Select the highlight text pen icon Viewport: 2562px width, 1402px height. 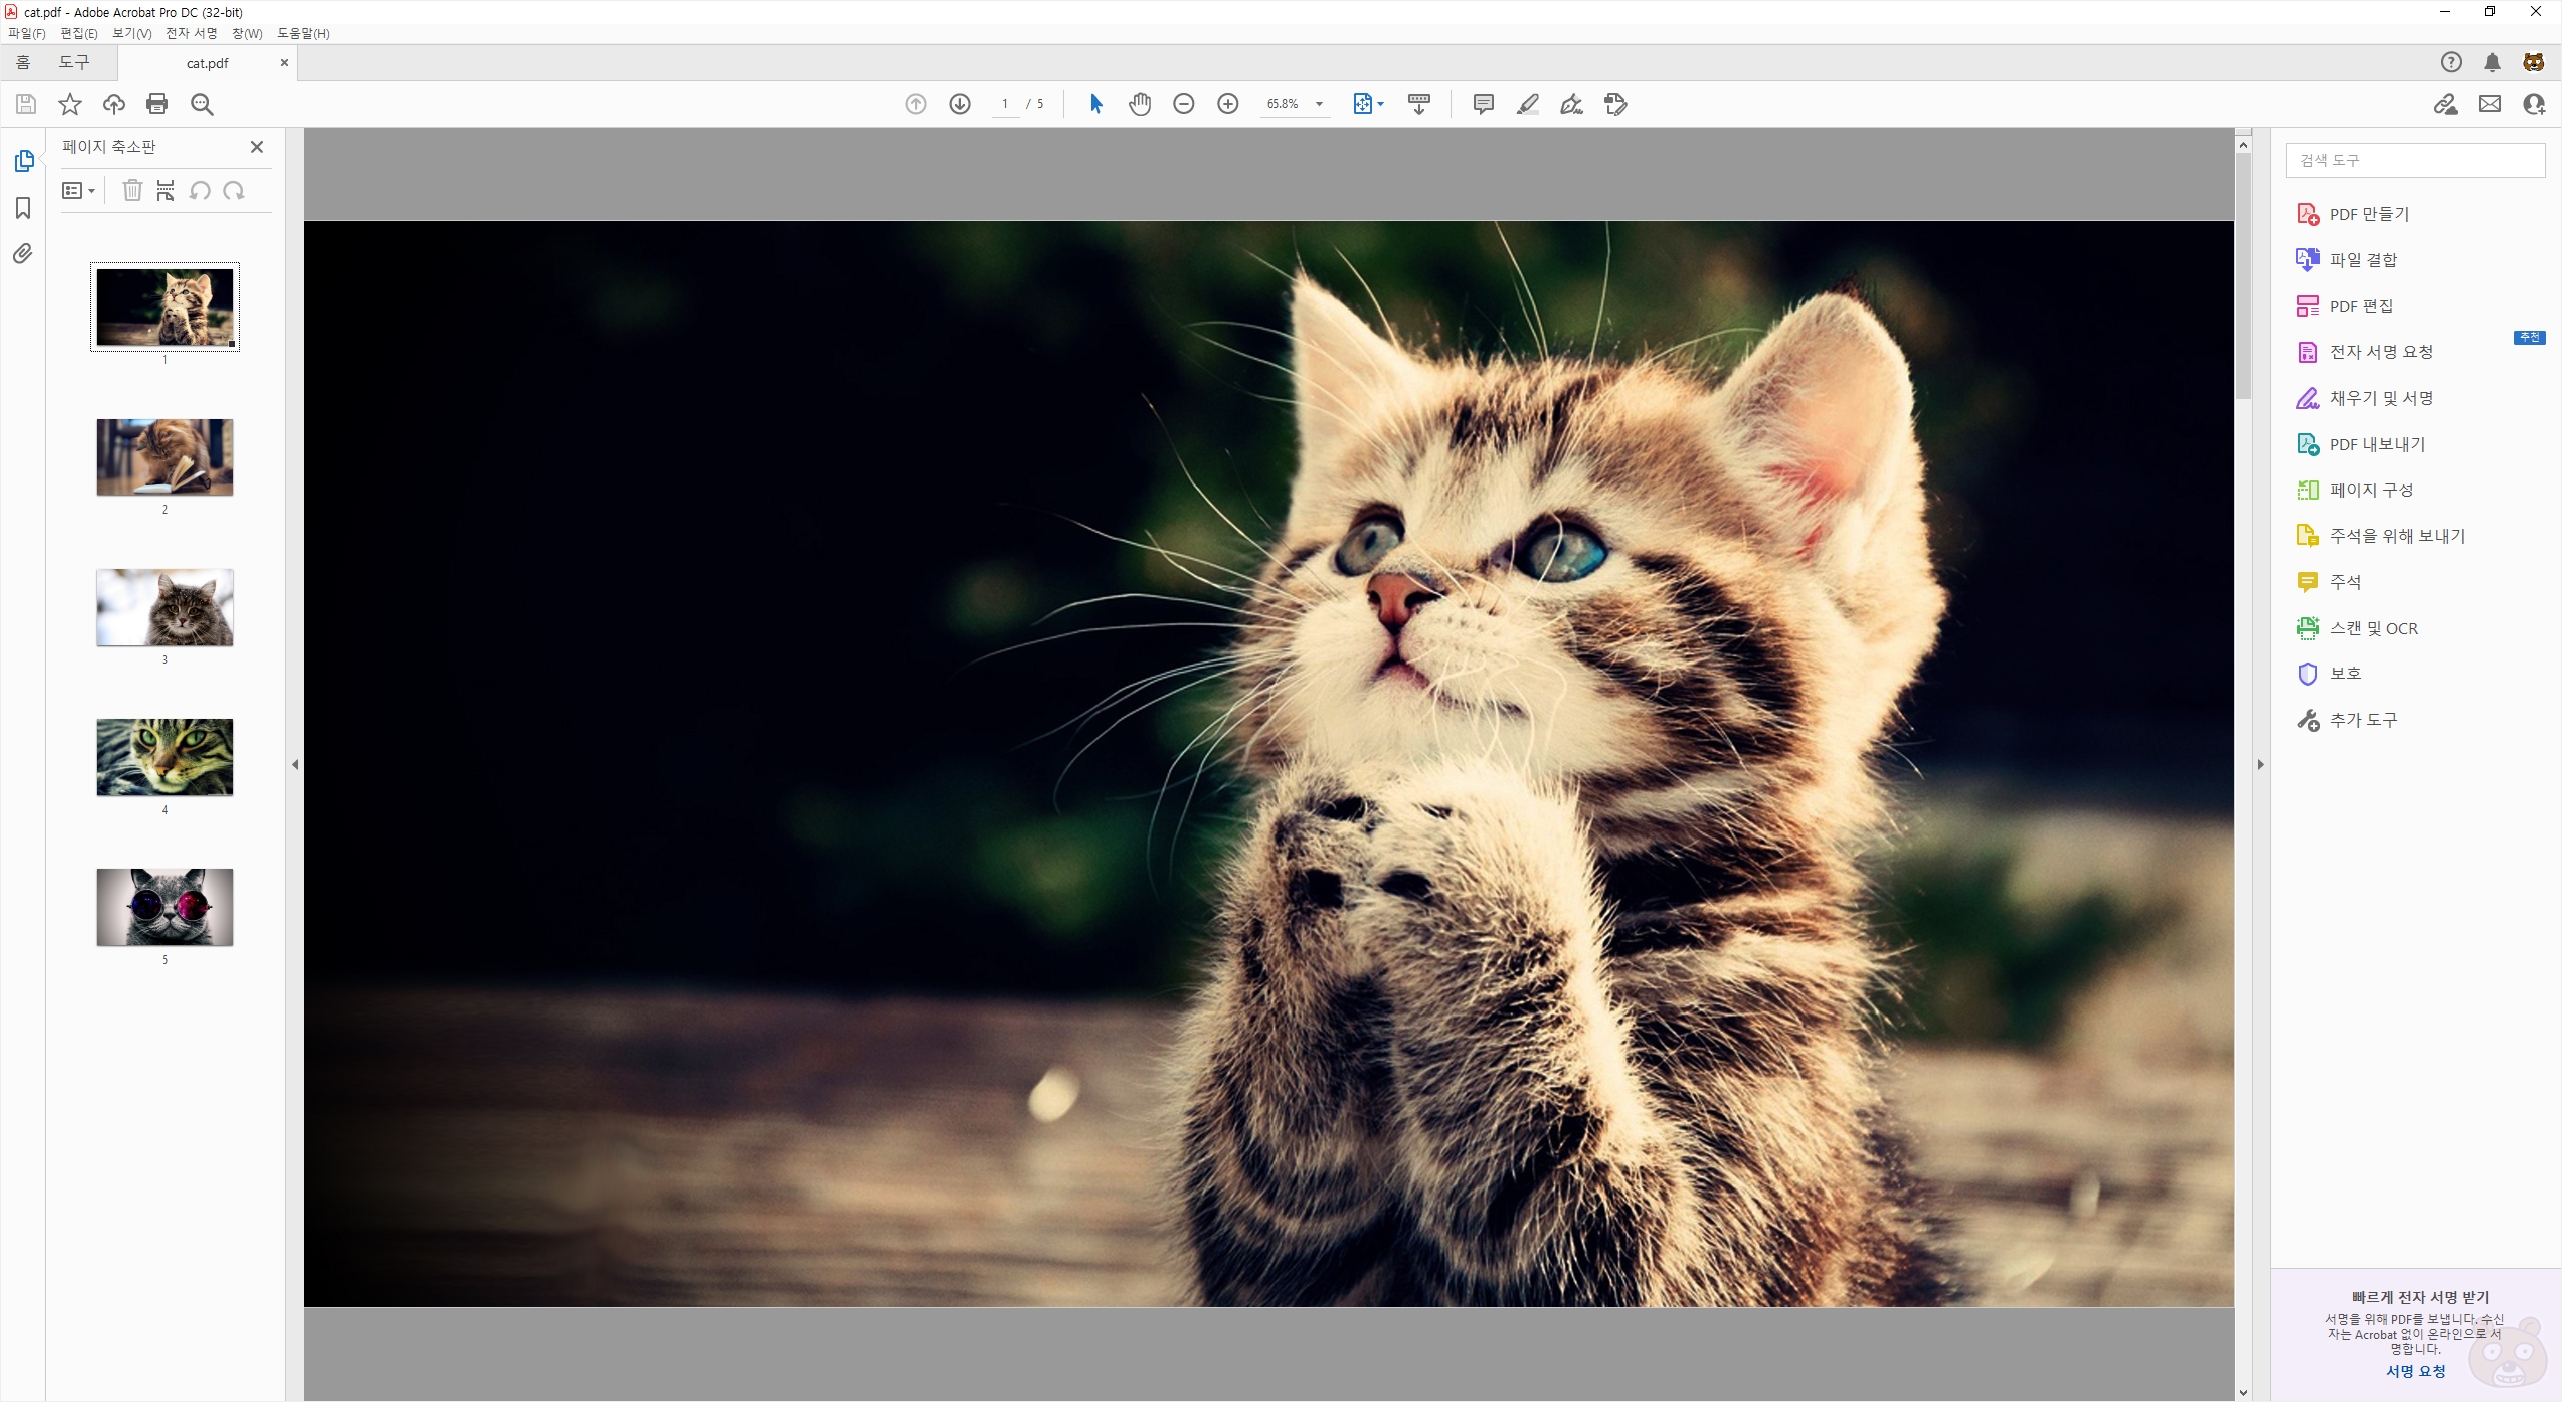(1527, 104)
